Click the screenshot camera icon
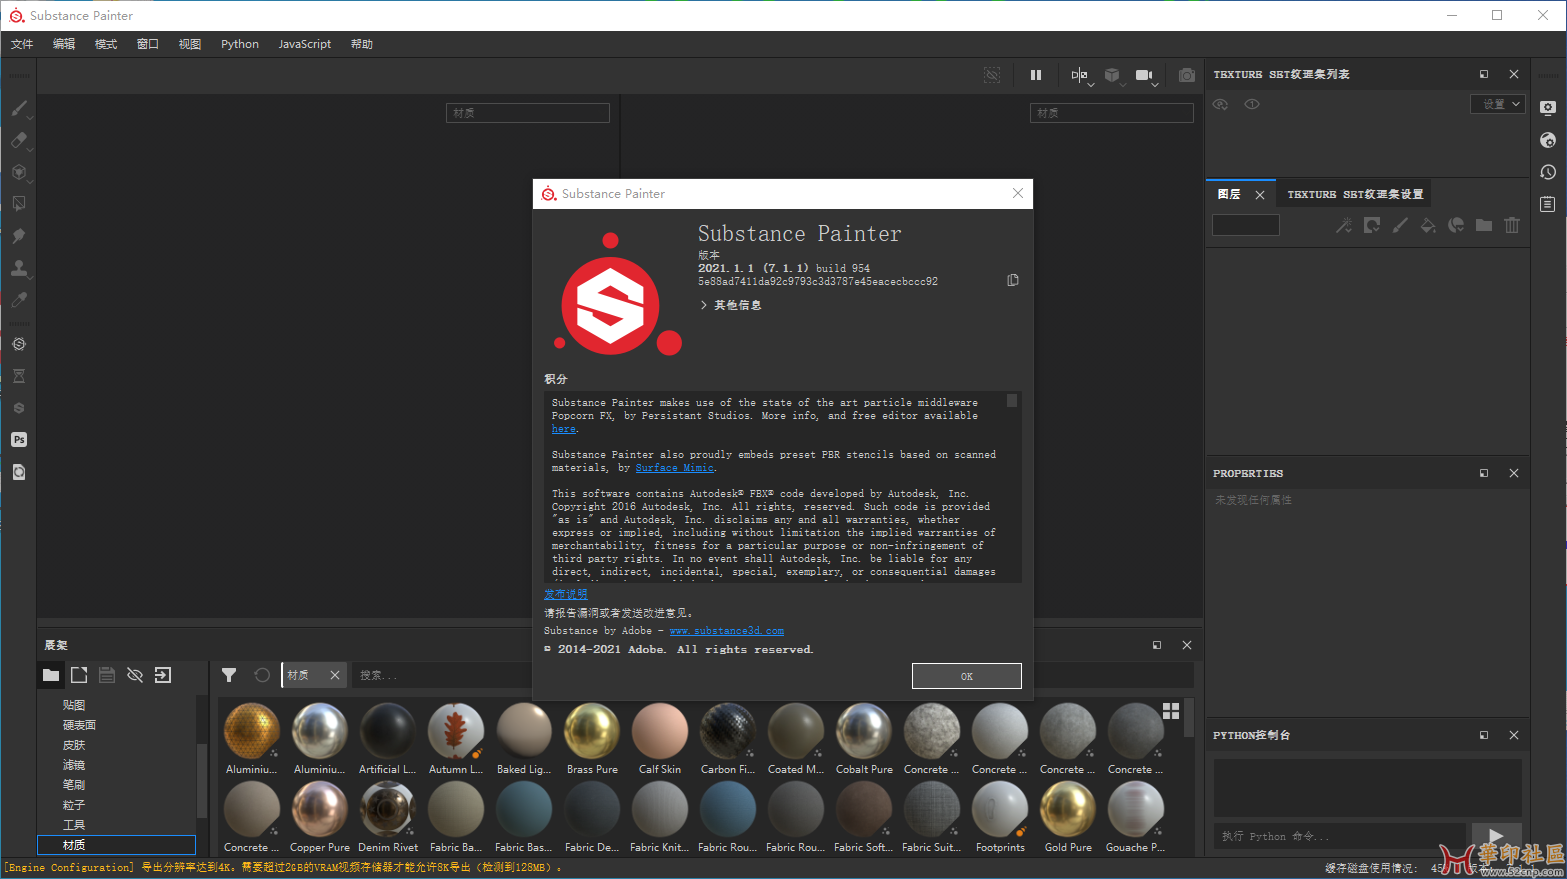1567x879 pixels. [1186, 75]
